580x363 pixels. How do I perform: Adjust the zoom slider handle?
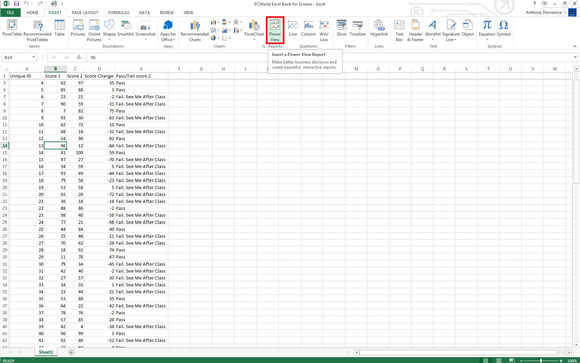click(x=541, y=360)
